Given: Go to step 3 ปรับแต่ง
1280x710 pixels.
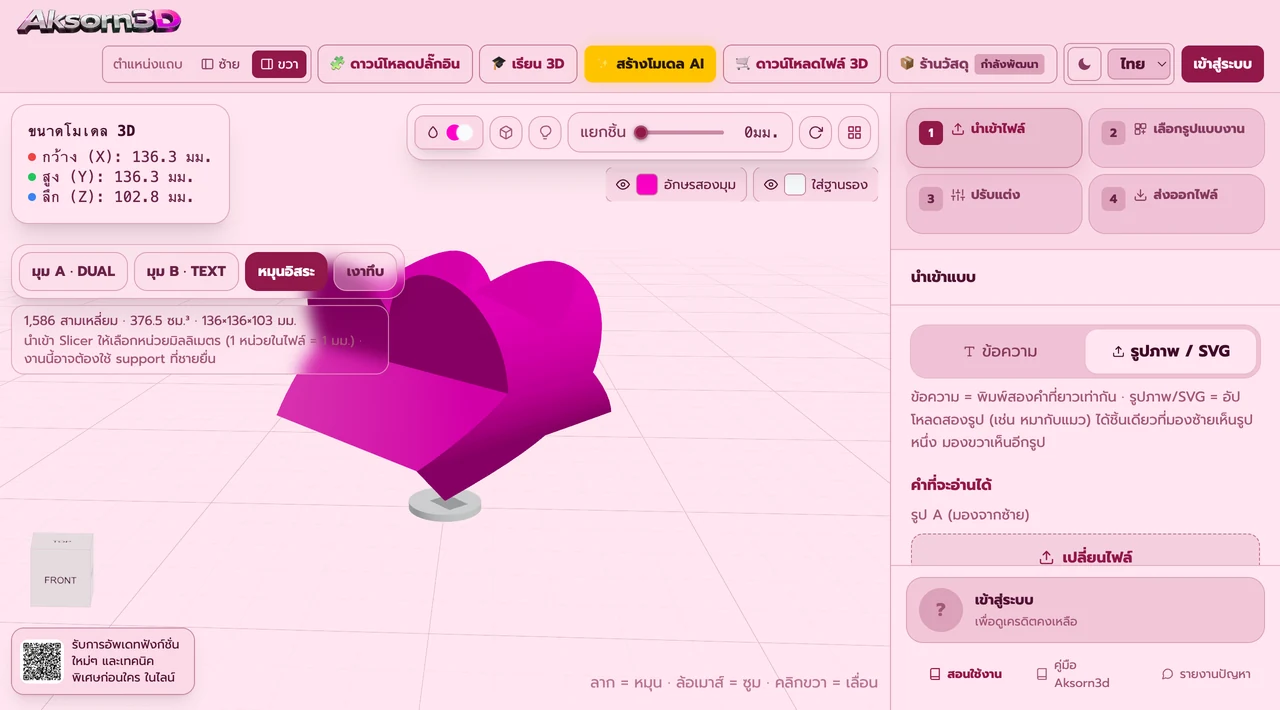Looking at the screenshot, I should tap(994, 204).
